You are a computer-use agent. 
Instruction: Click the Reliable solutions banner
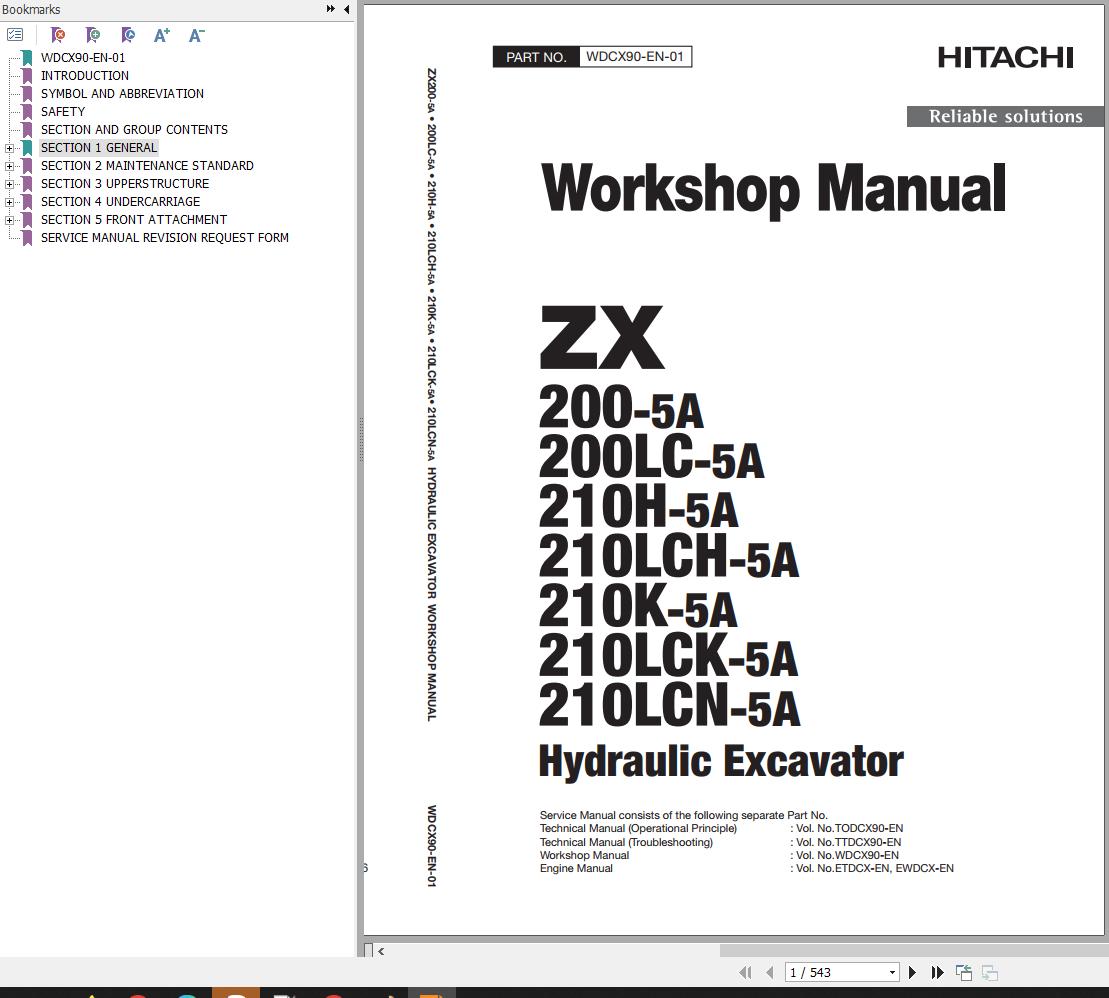coord(1005,116)
